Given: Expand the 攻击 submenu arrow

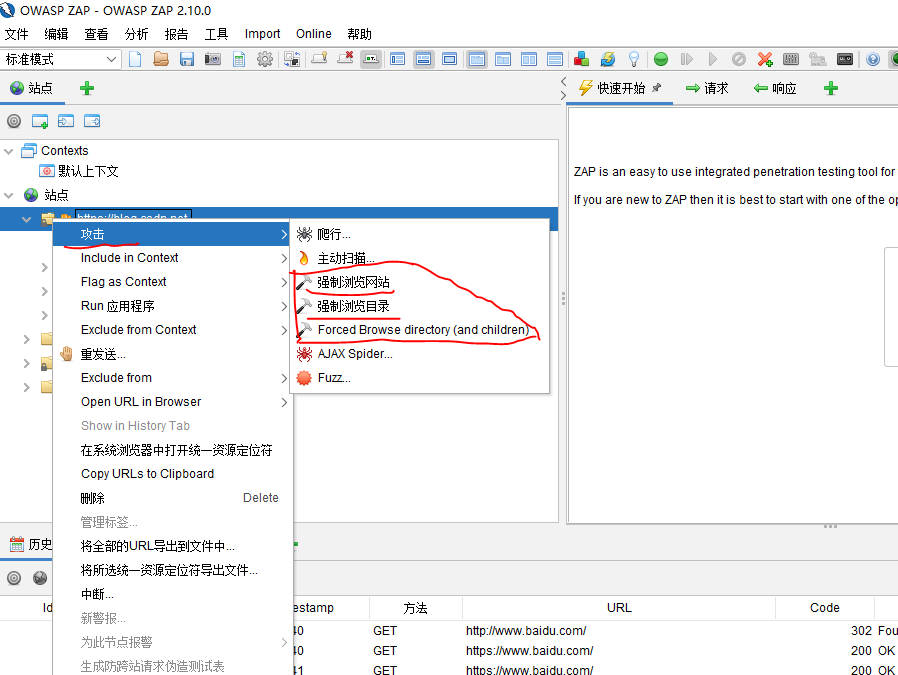Looking at the screenshot, I should point(283,234).
